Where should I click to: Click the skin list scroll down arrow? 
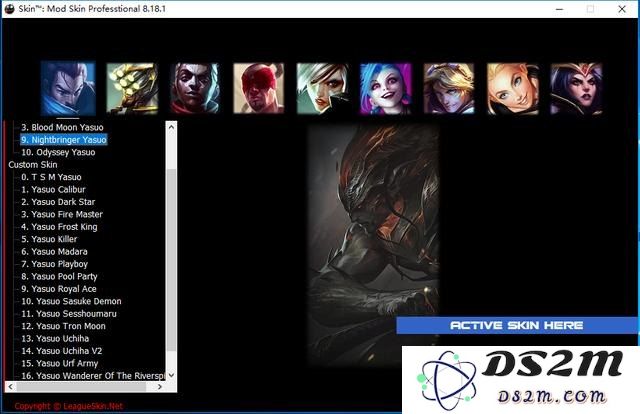coord(171,375)
